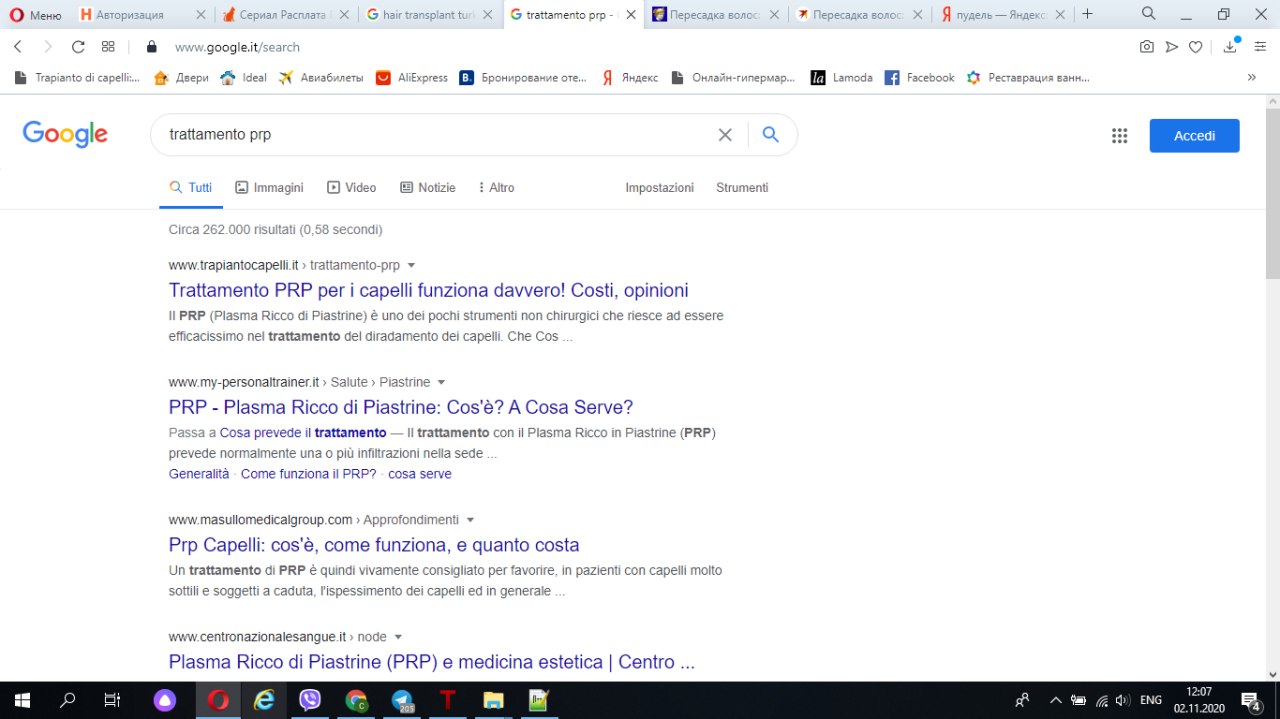Open the Facebook bookmark

point(919,77)
